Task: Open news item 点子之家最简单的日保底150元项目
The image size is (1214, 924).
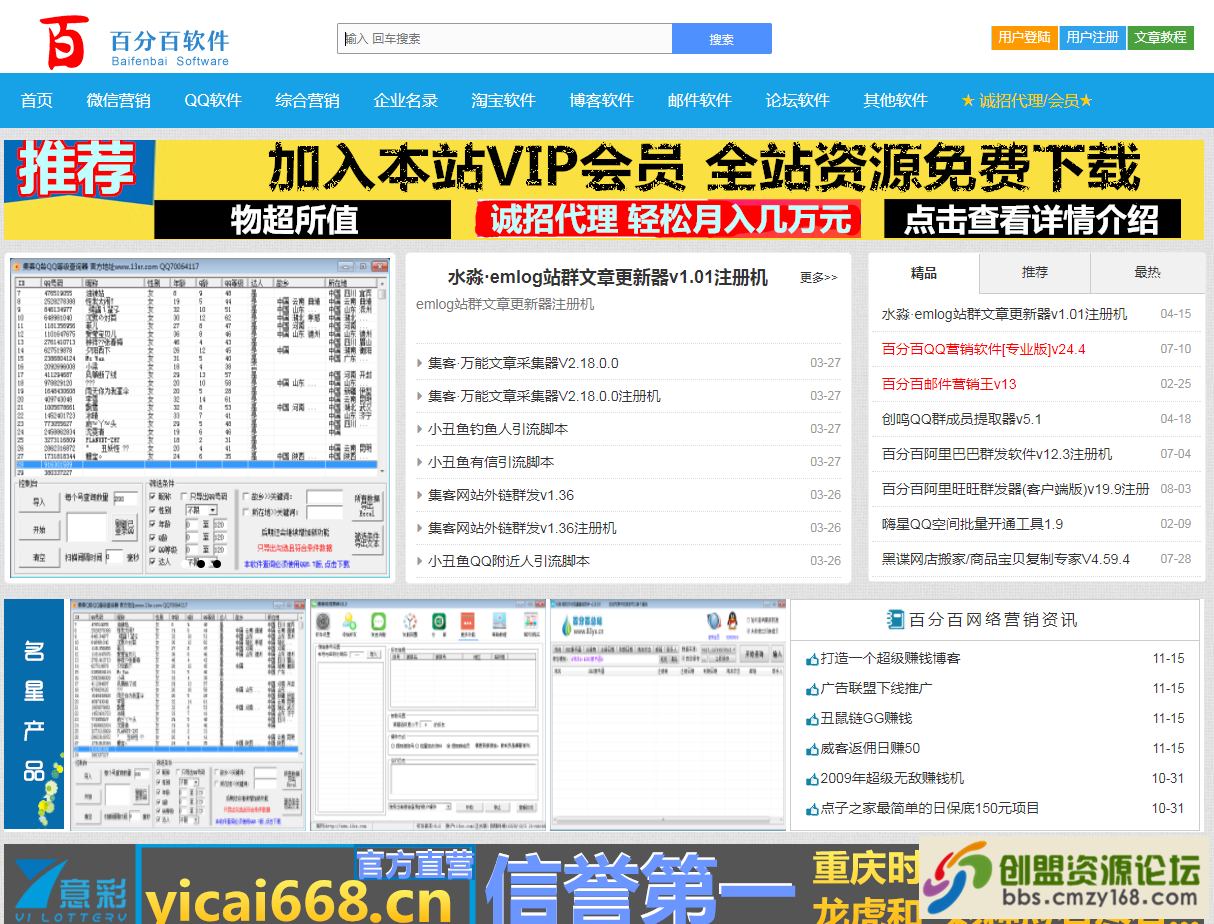Action: click(930, 809)
